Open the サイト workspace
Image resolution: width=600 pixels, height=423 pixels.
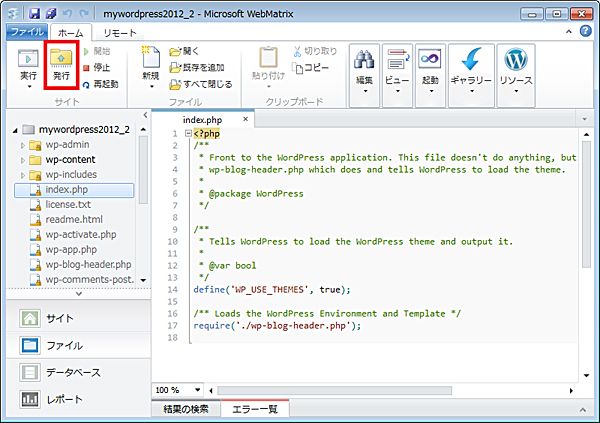tap(79, 318)
